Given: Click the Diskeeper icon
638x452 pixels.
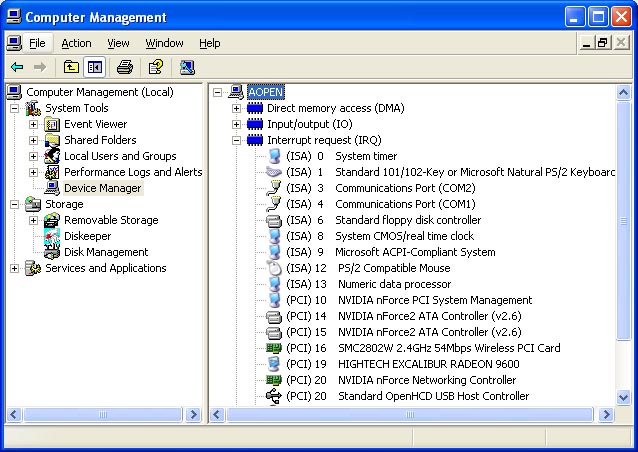Looking at the screenshot, I should tap(52, 236).
